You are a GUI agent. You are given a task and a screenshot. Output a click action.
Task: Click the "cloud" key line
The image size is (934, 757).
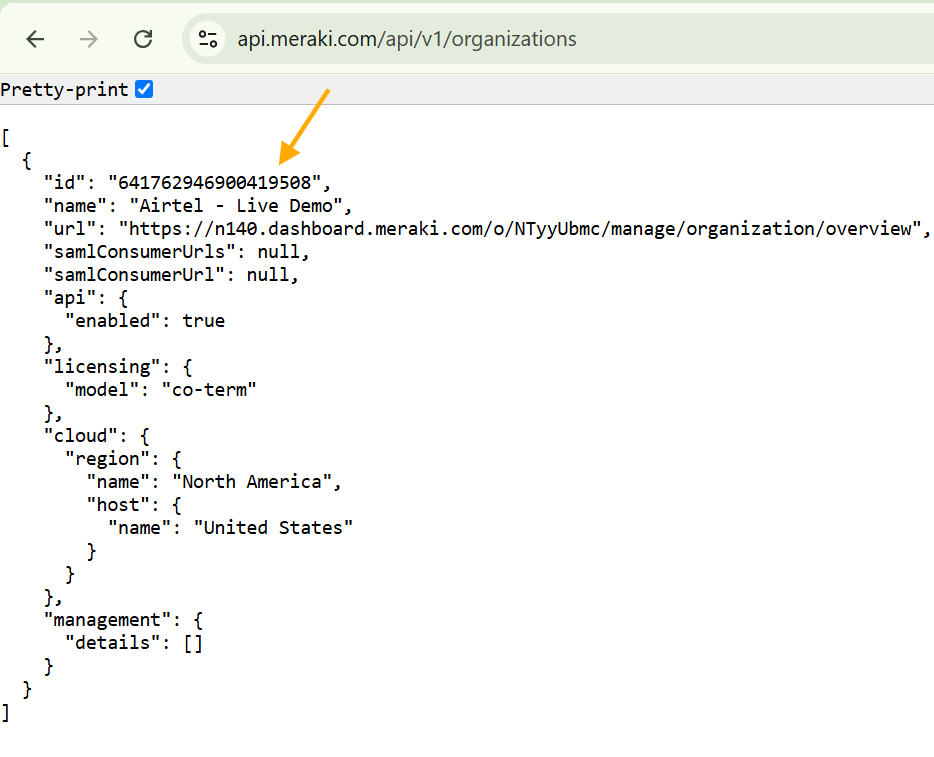click(x=96, y=436)
